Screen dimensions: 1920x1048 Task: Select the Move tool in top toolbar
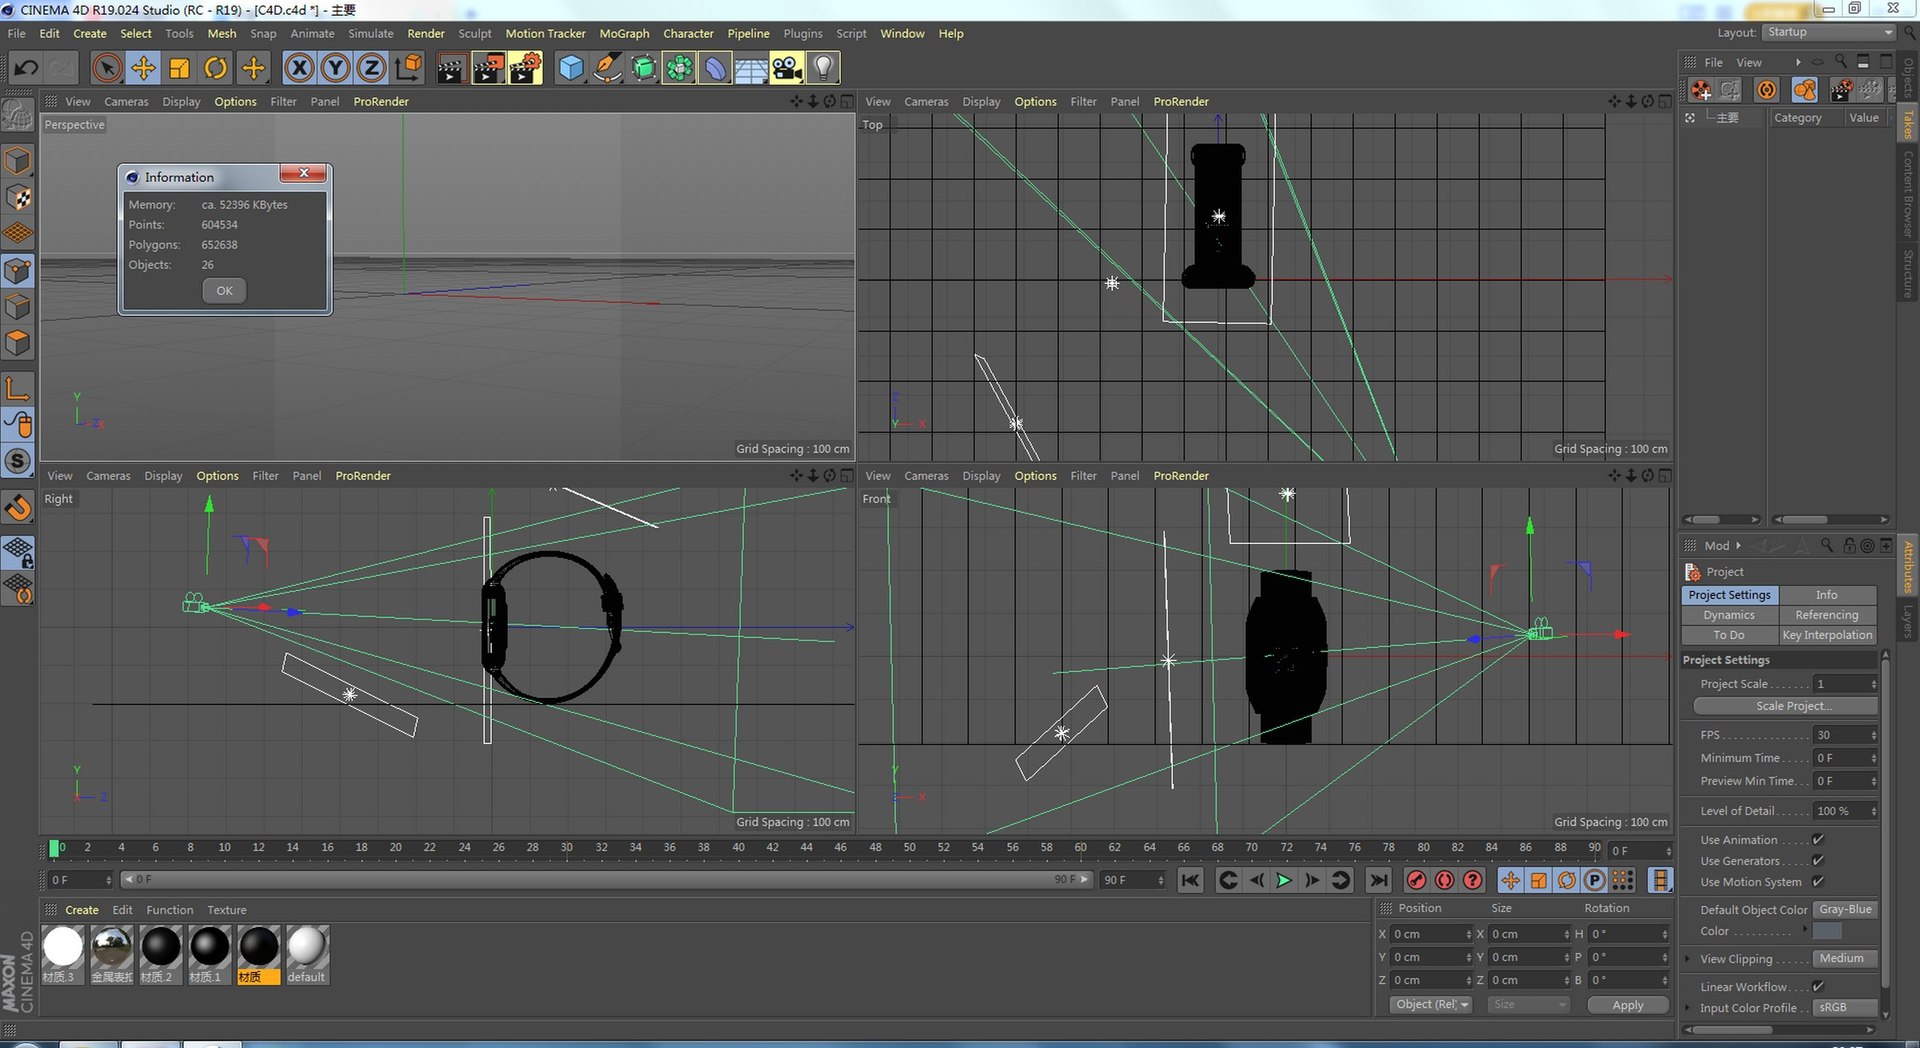point(143,68)
